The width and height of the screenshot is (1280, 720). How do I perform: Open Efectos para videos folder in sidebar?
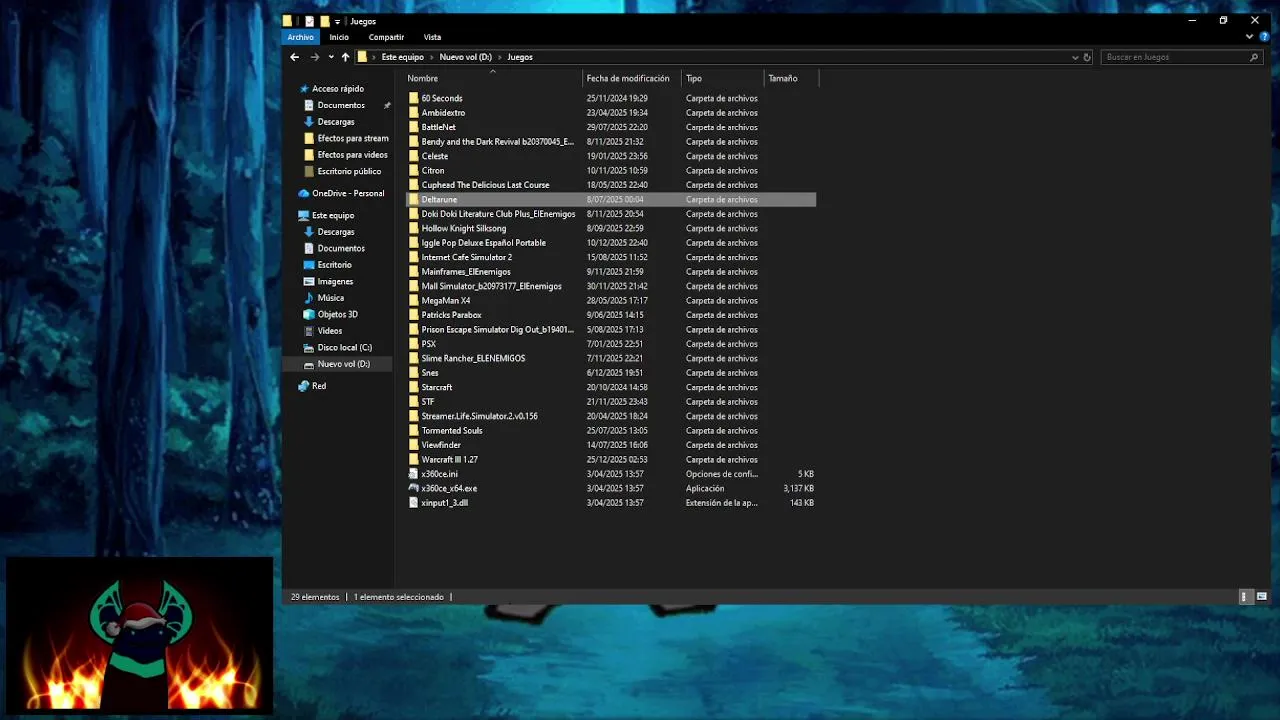tap(352, 155)
